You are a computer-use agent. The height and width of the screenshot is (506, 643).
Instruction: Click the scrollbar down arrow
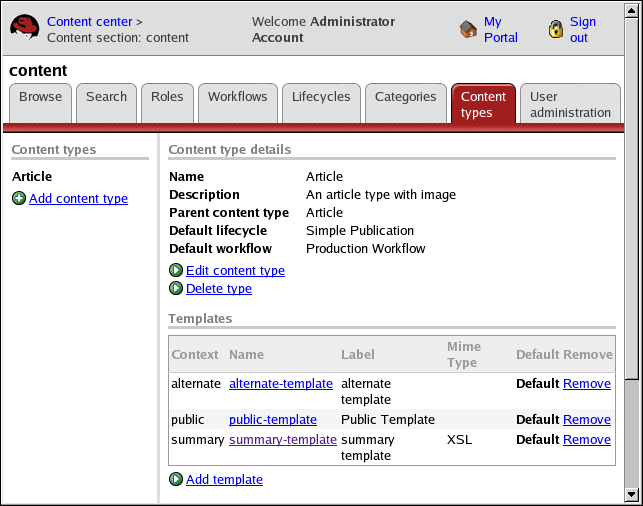[632, 495]
